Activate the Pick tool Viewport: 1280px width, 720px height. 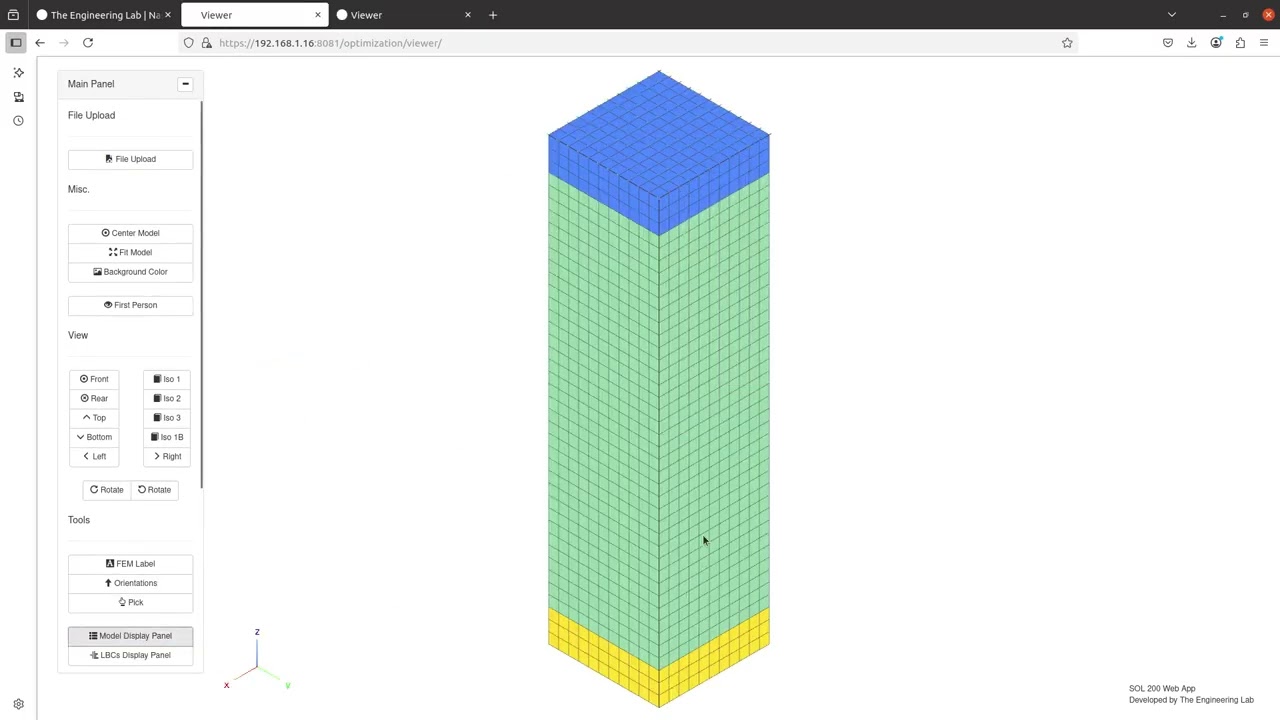pyautogui.click(x=130, y=602)
